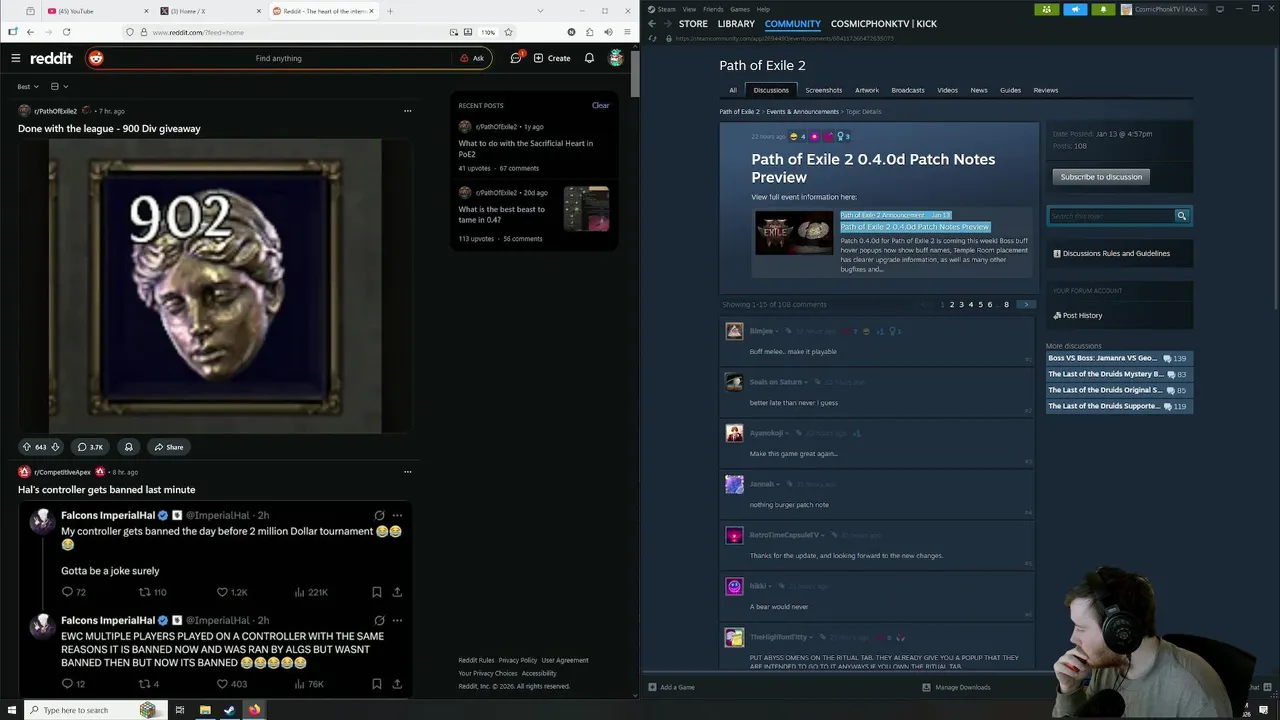Open the Best feed sort dropdown
1280x720 pixels.
tap(28, 87)
